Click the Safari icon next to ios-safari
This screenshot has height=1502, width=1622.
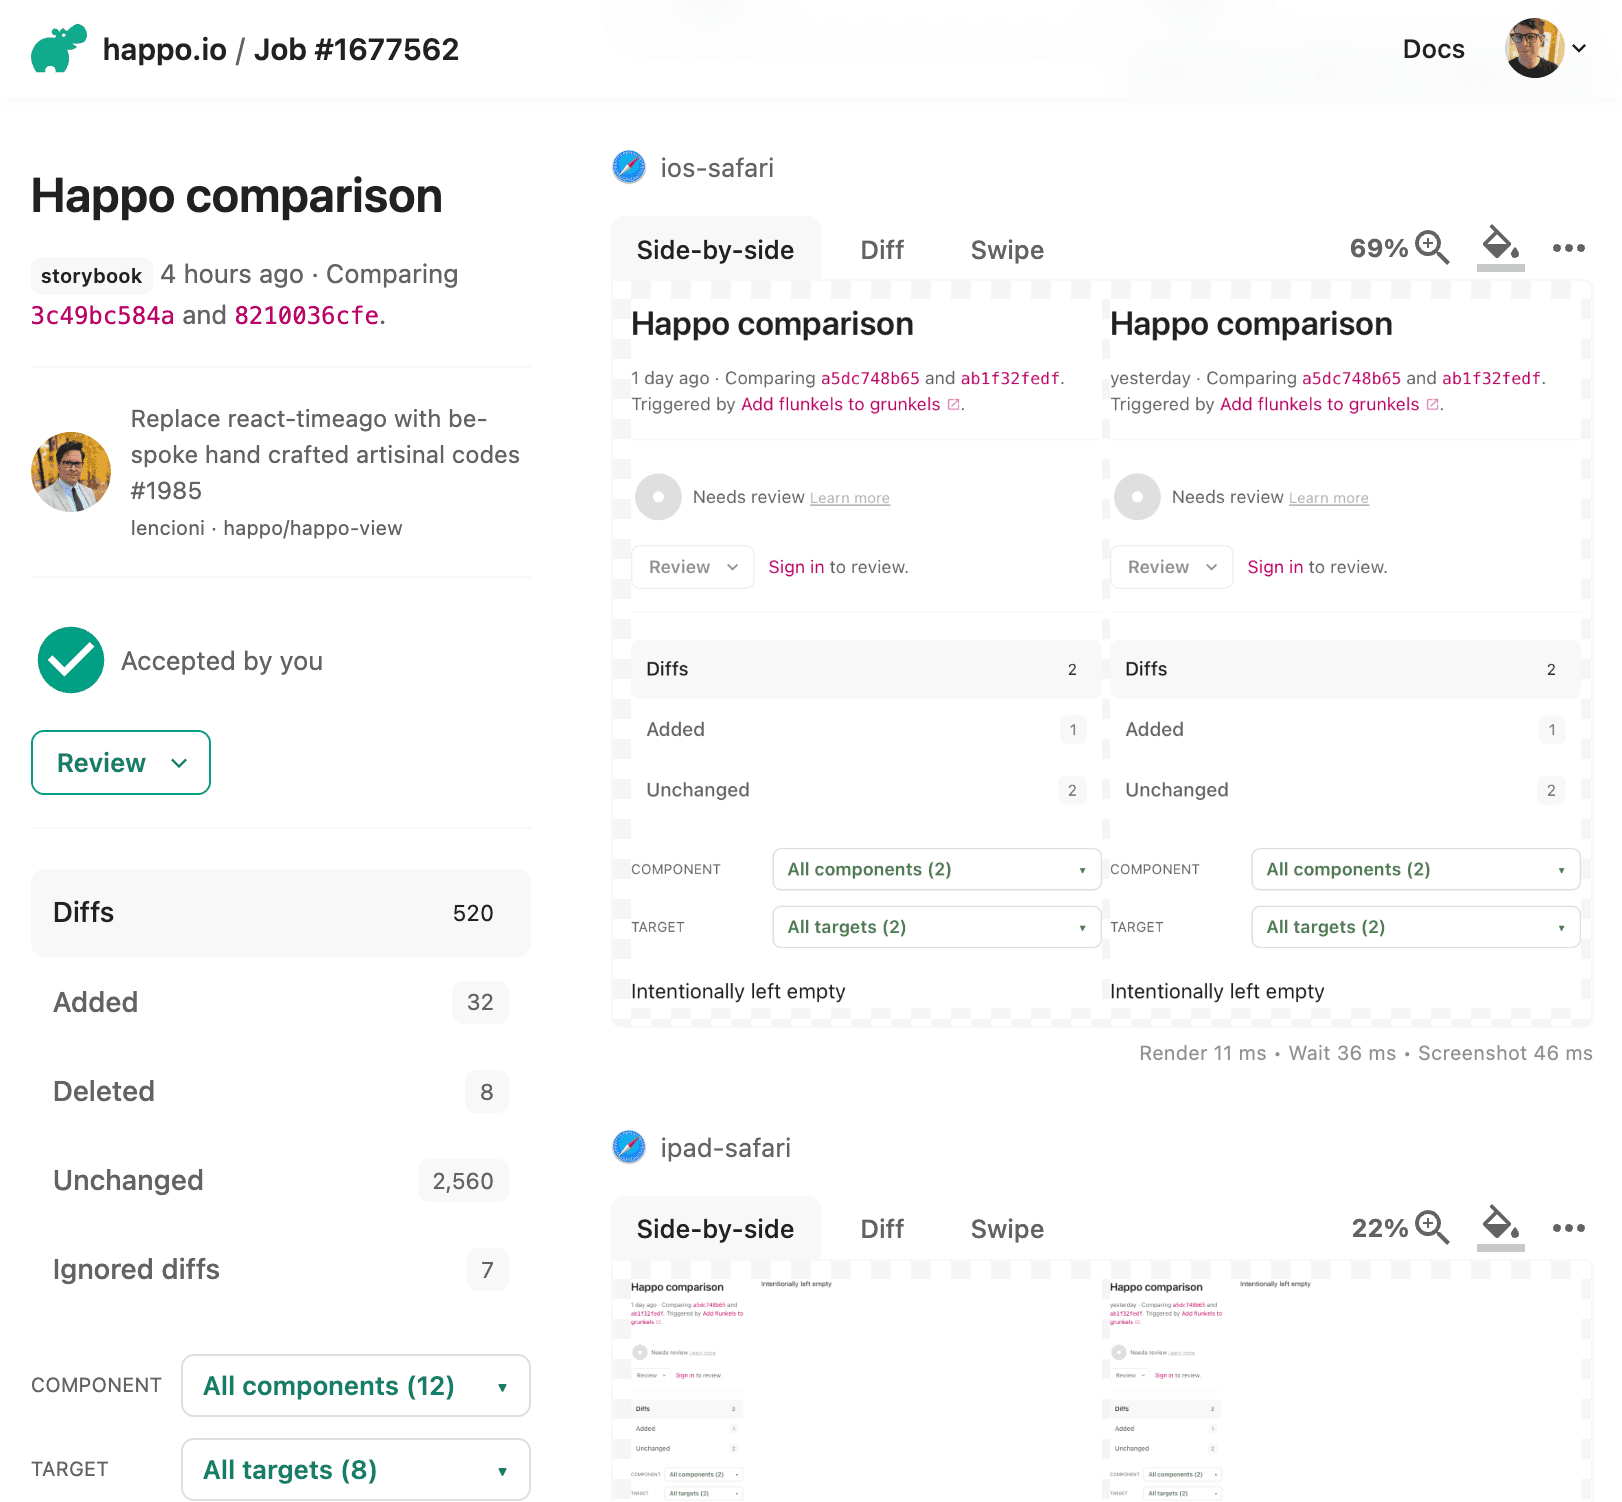point(628,167)
